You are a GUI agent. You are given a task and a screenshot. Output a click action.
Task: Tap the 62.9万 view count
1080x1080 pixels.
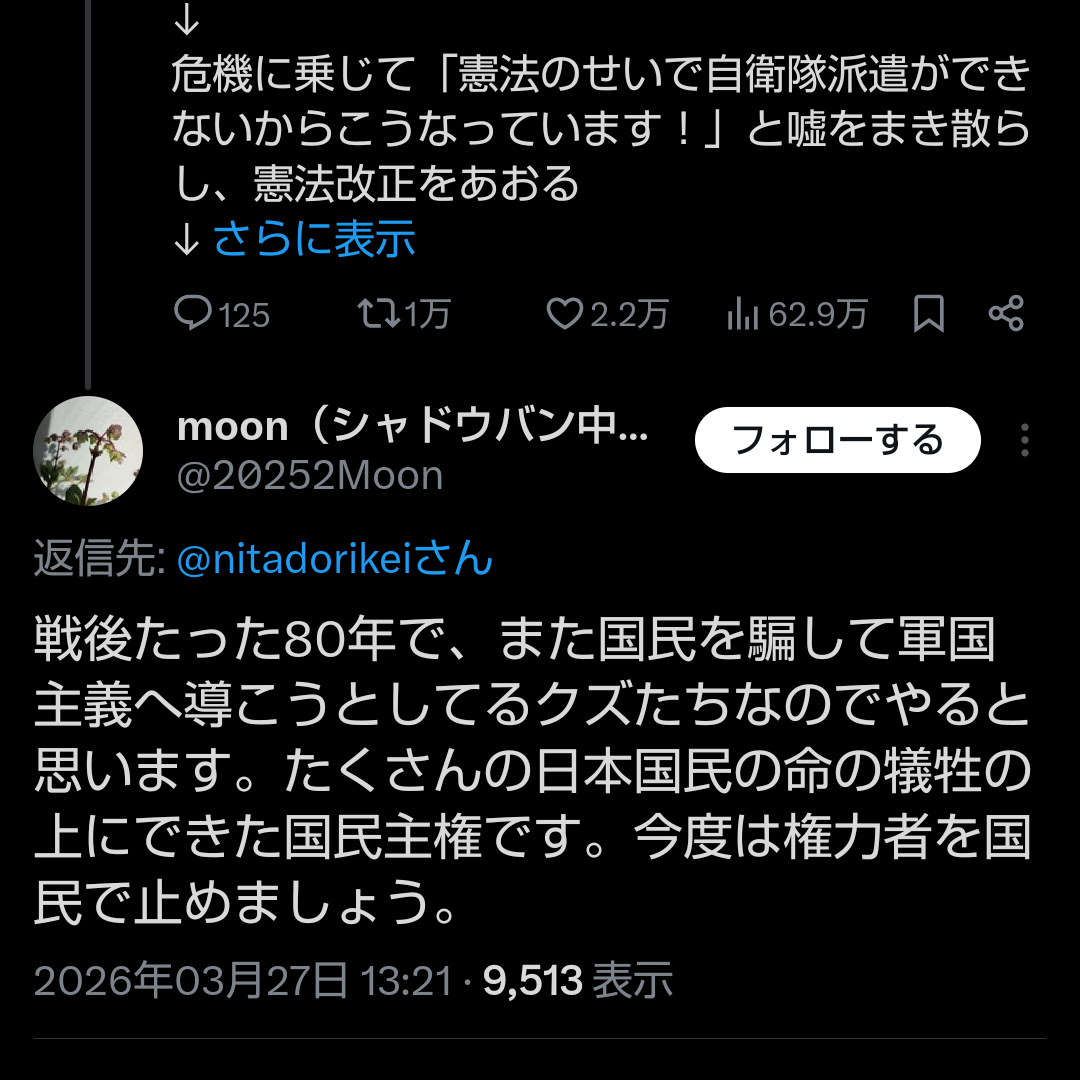pyautogui.click(x=817, y=315)
